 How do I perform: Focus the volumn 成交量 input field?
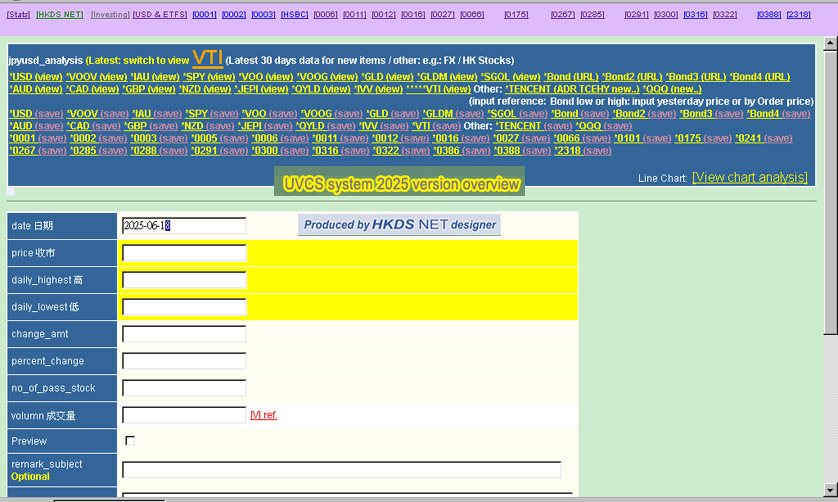click(184, 415)
